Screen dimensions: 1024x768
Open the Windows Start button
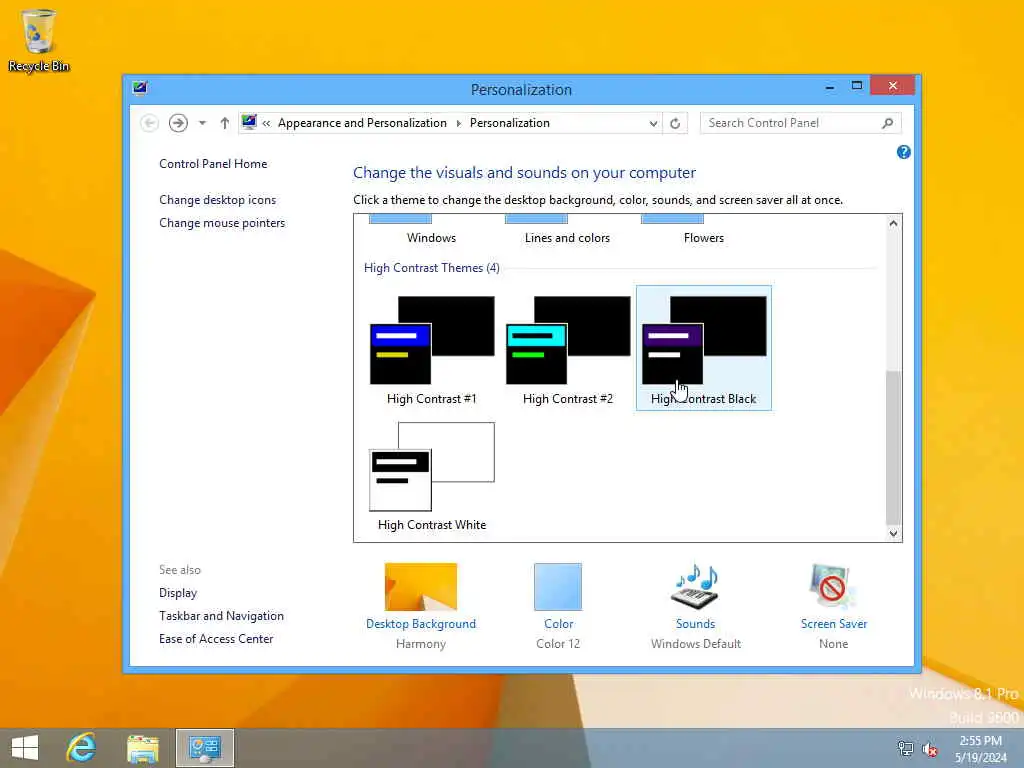(x=25, y=748)
